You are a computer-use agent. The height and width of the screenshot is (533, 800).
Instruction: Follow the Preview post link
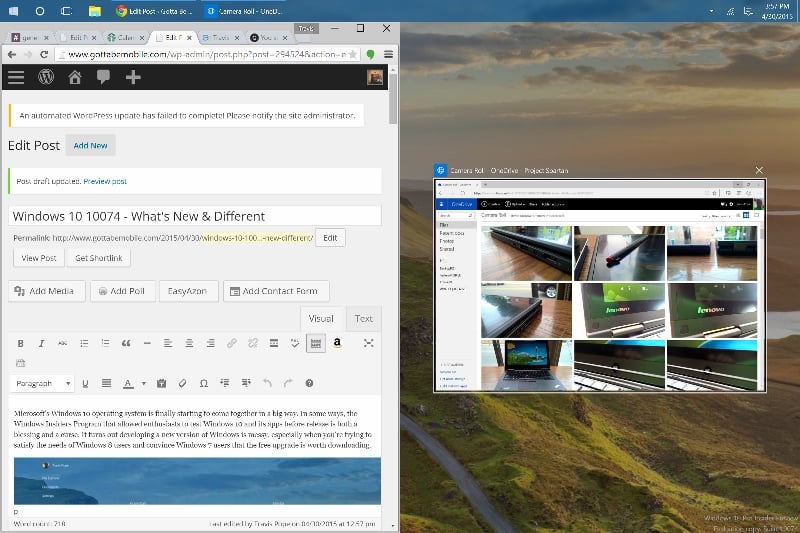[105, 181]
